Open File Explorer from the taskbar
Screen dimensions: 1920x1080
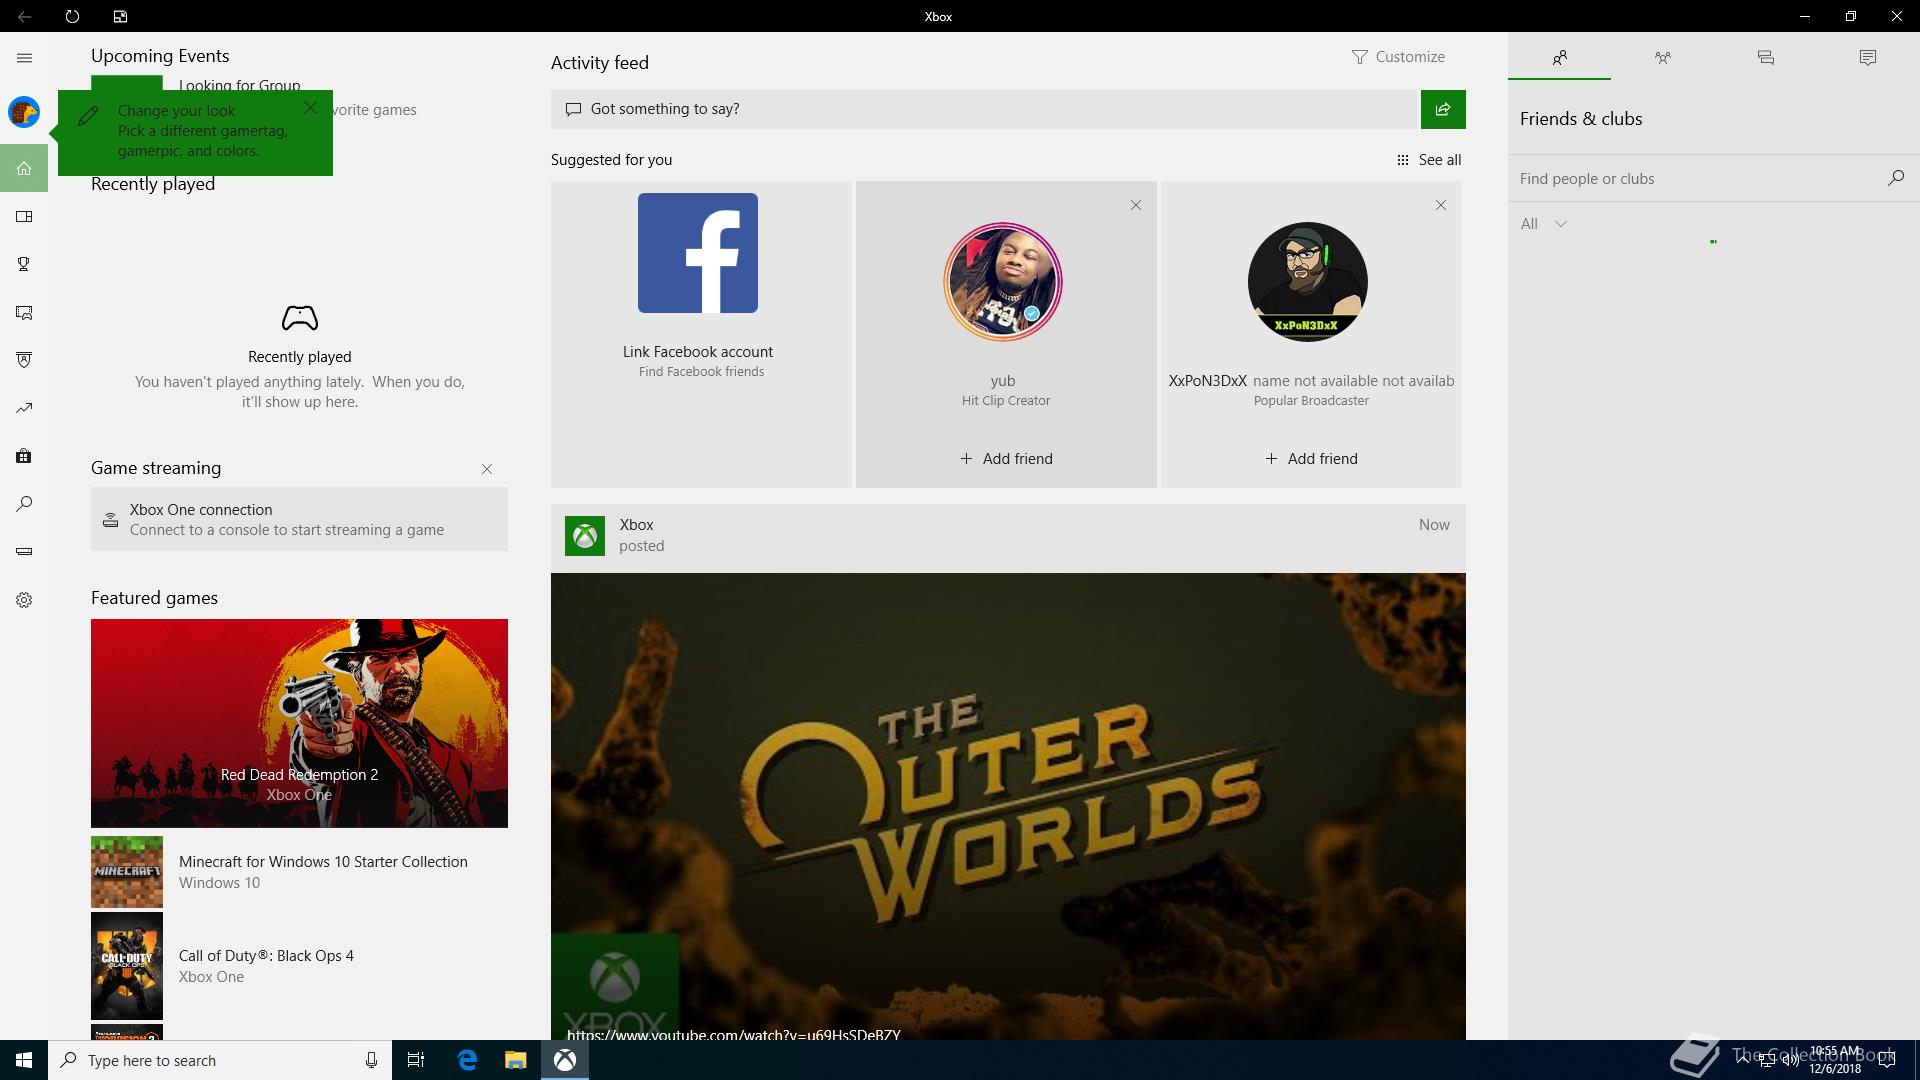click(x=515, y=1060)
